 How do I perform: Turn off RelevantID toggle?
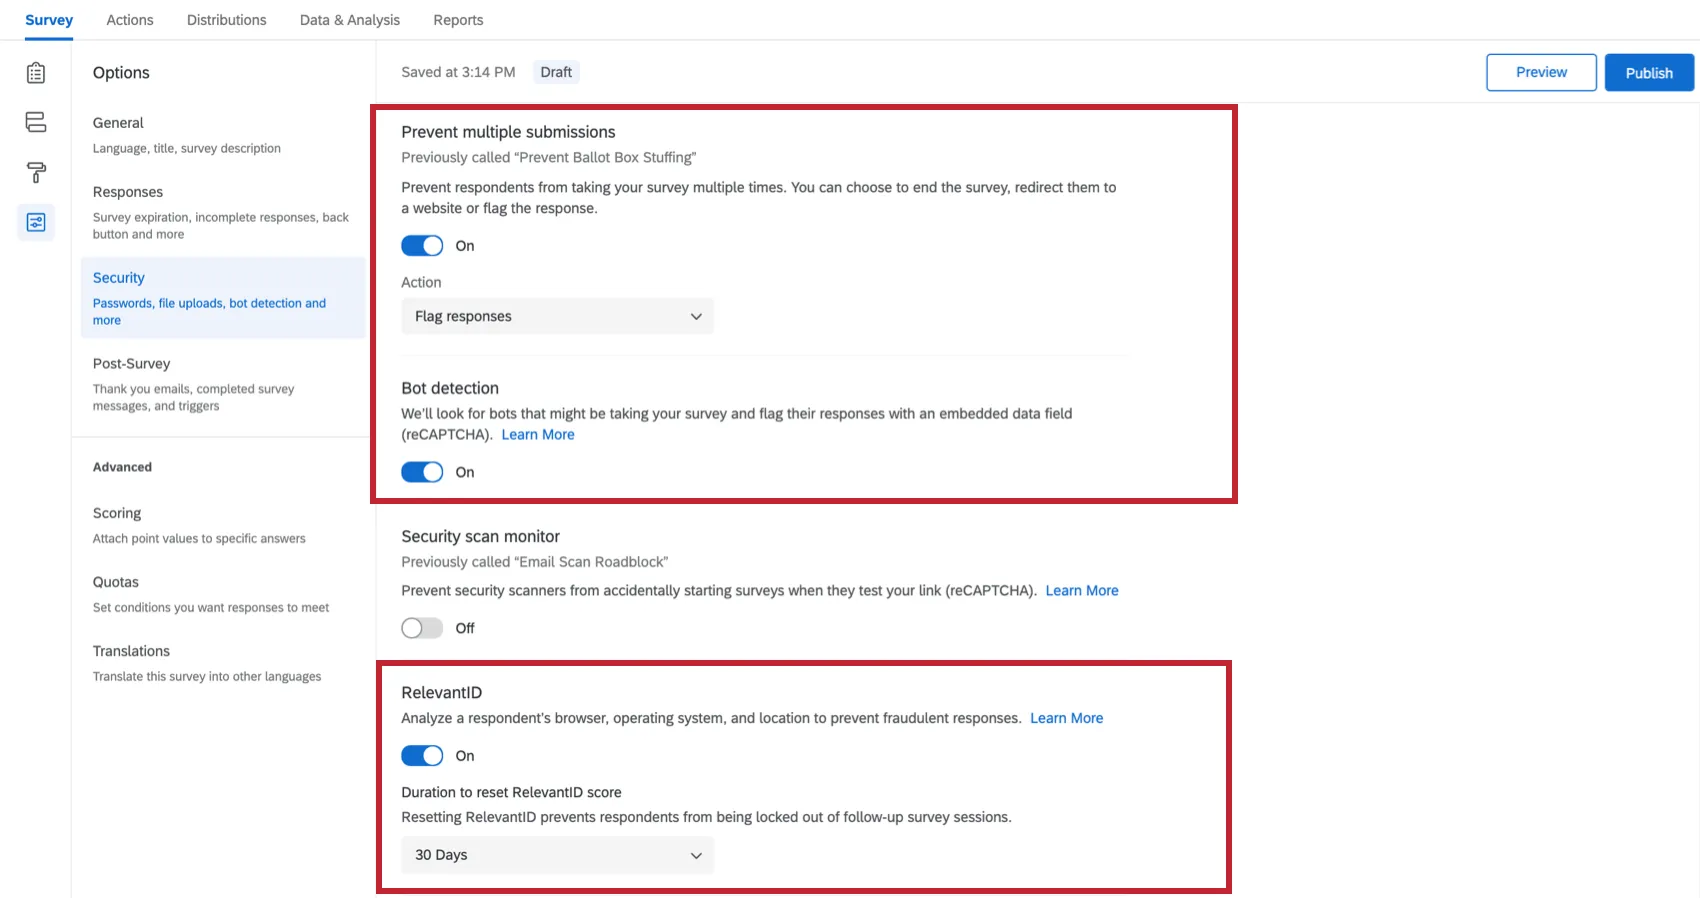[x=422, y=756]
